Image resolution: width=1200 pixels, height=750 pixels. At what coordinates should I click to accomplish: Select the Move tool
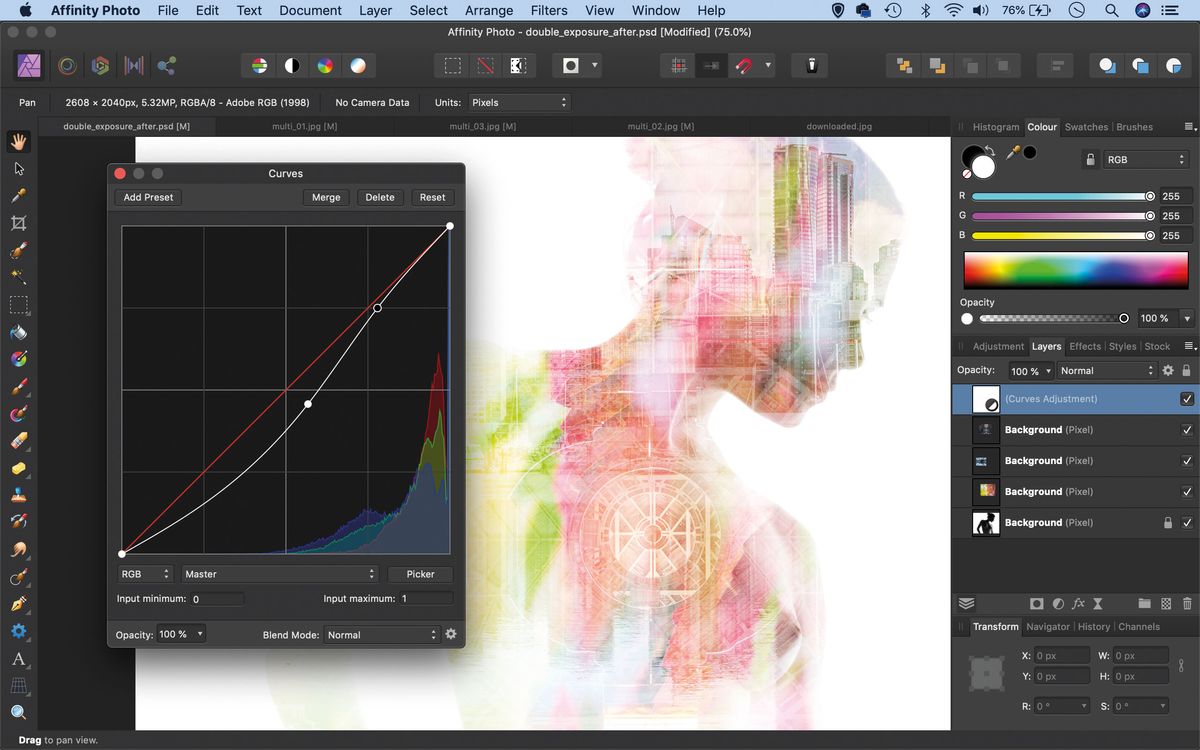(x=18, y=168)
